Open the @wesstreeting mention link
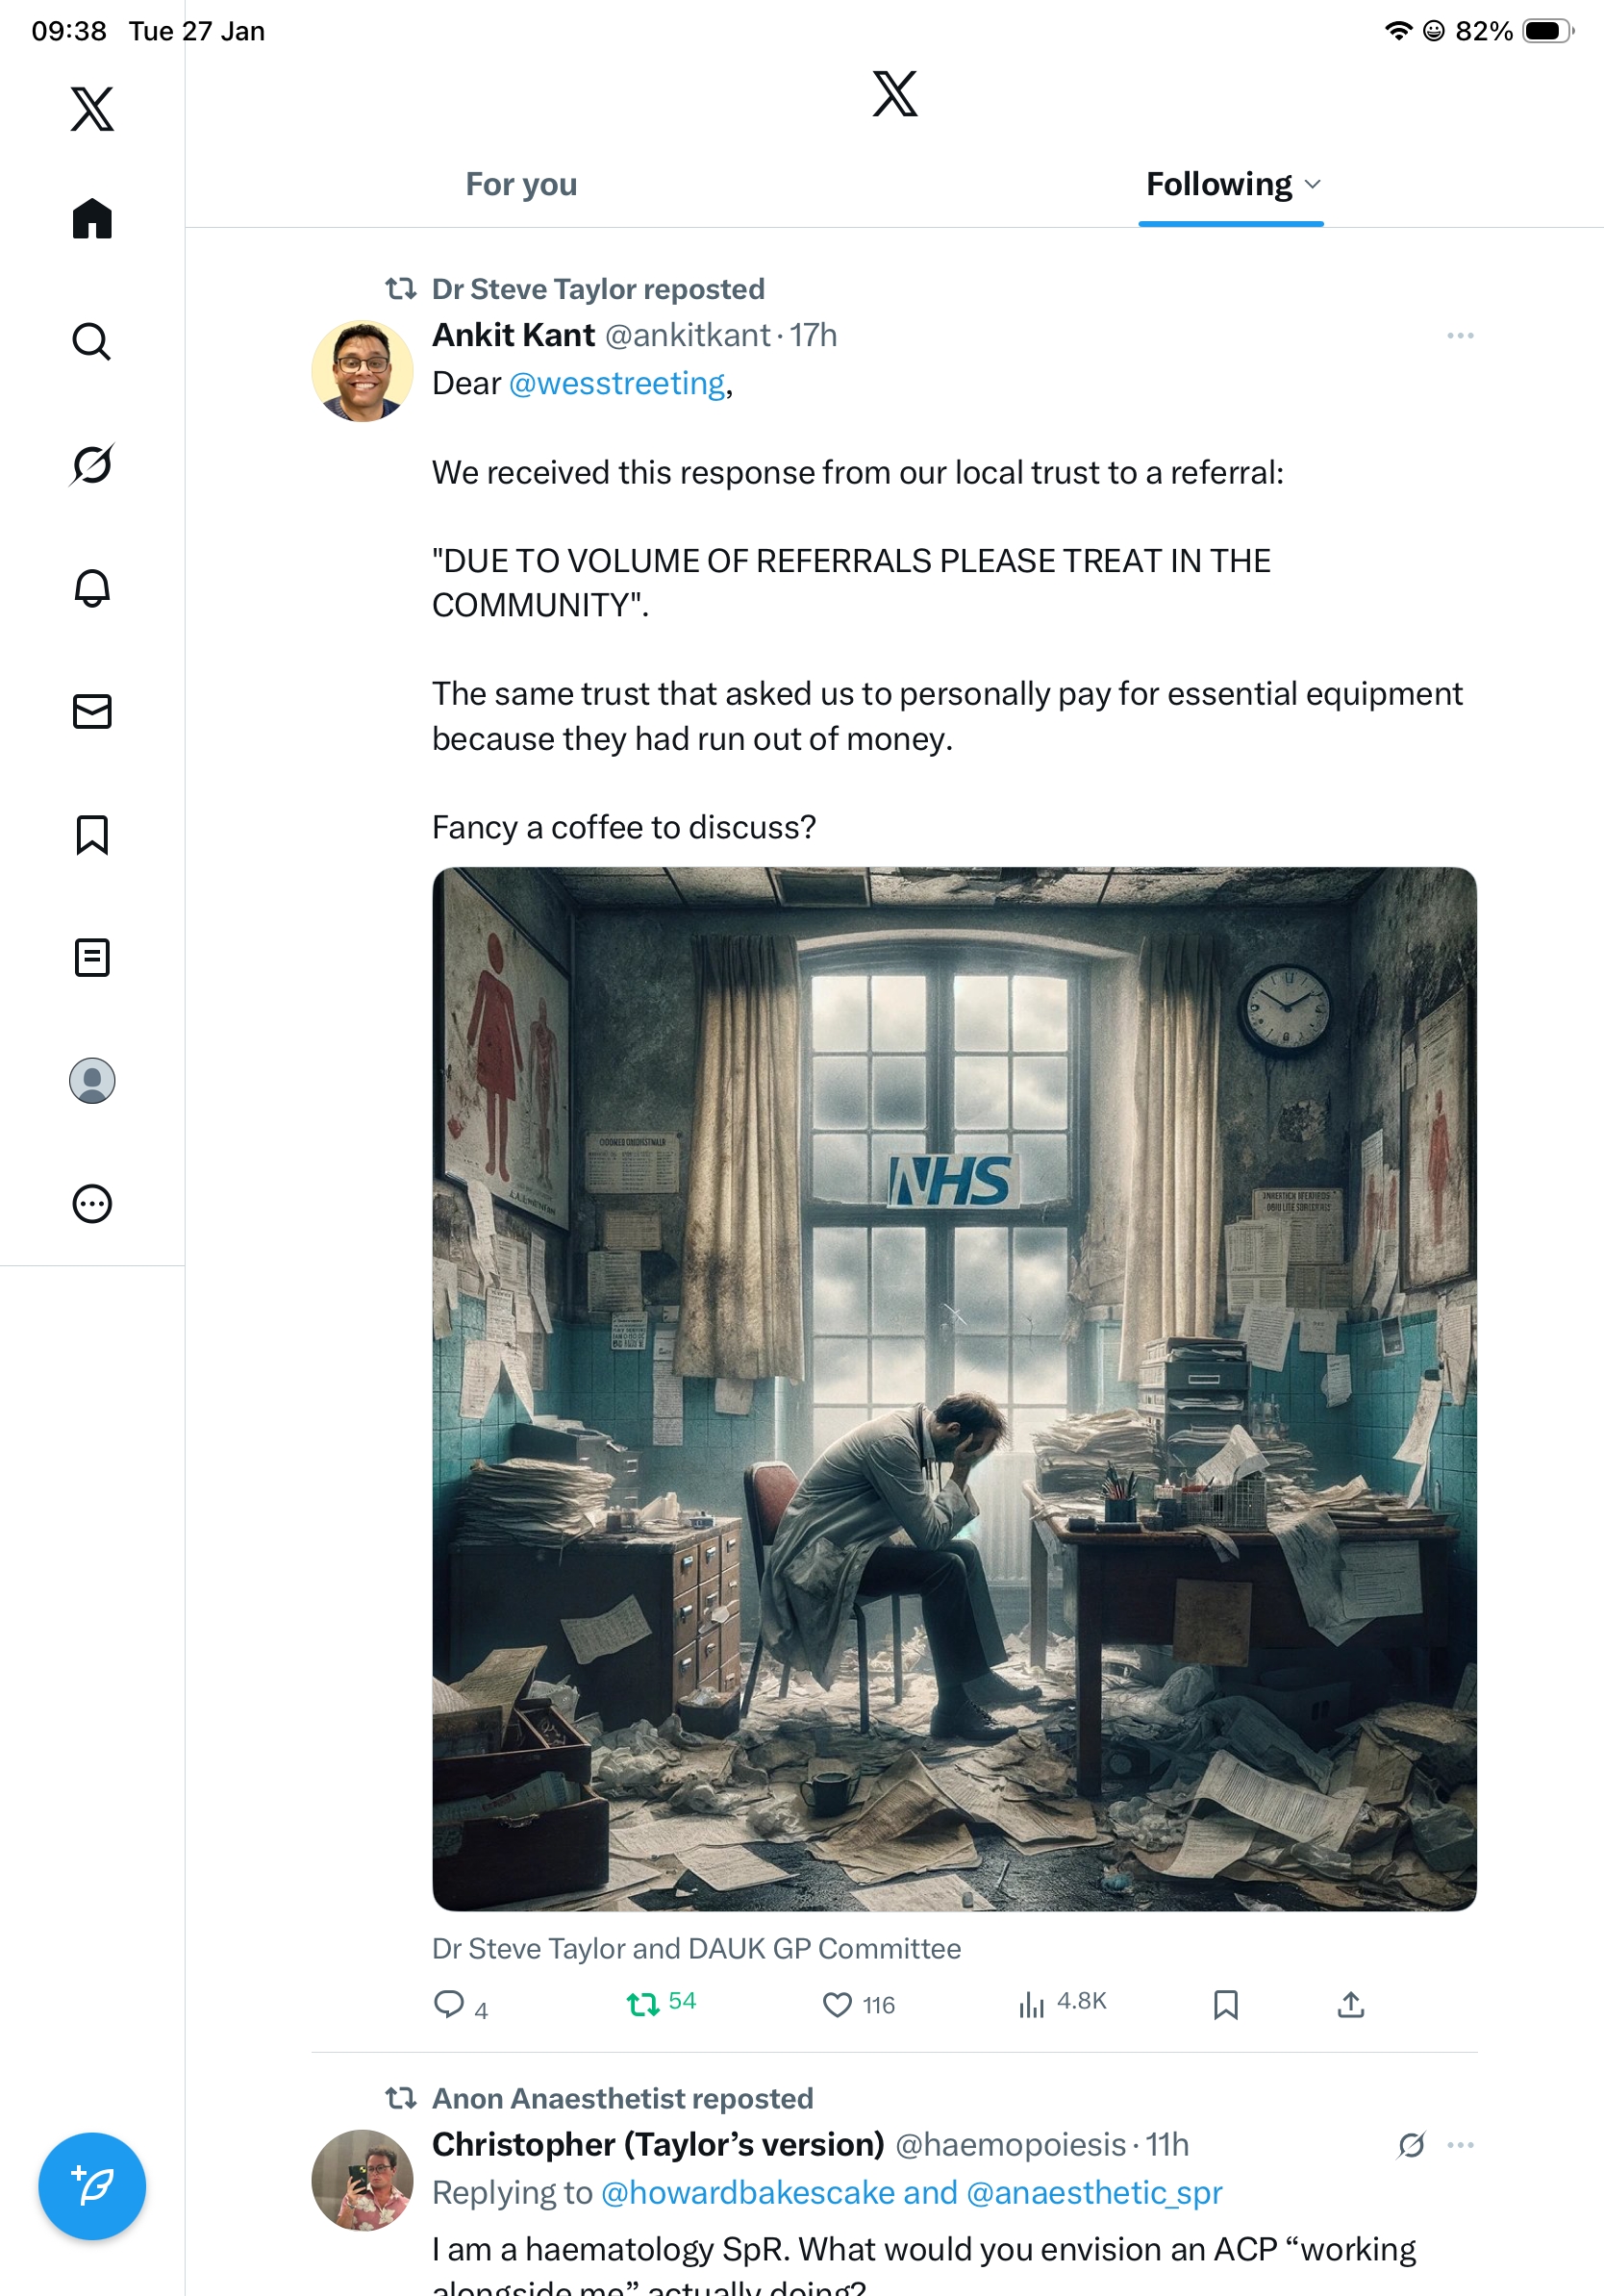The image size is (1604, 2296). 617,383
